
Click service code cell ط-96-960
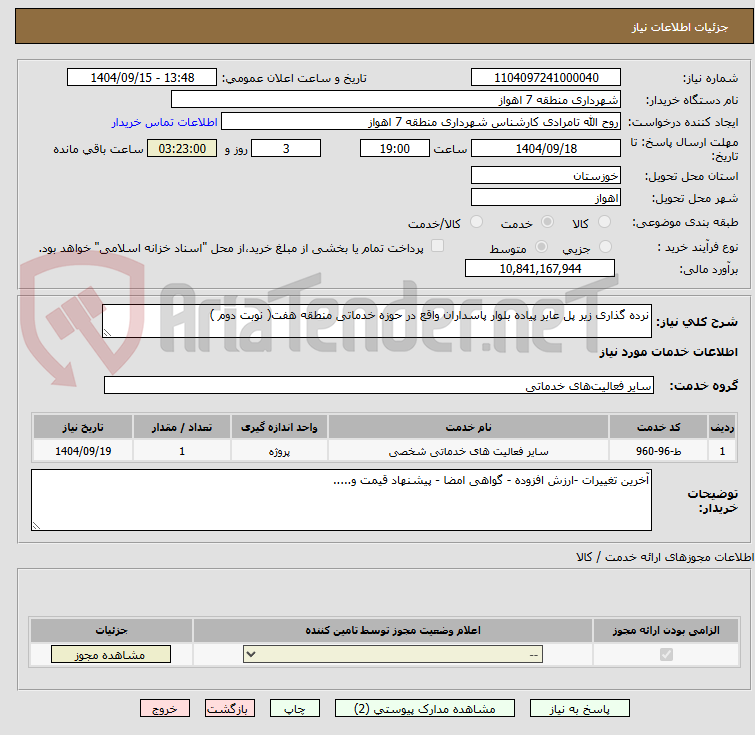[658, 451]
